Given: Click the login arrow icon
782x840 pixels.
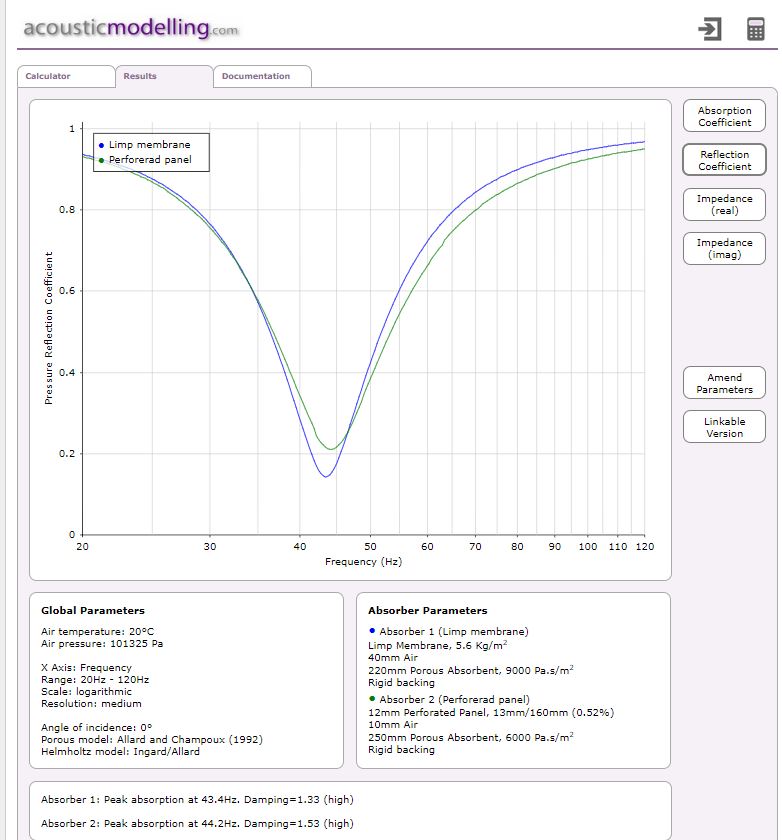Looking at the screenshot, I should (x=709, y=29).
